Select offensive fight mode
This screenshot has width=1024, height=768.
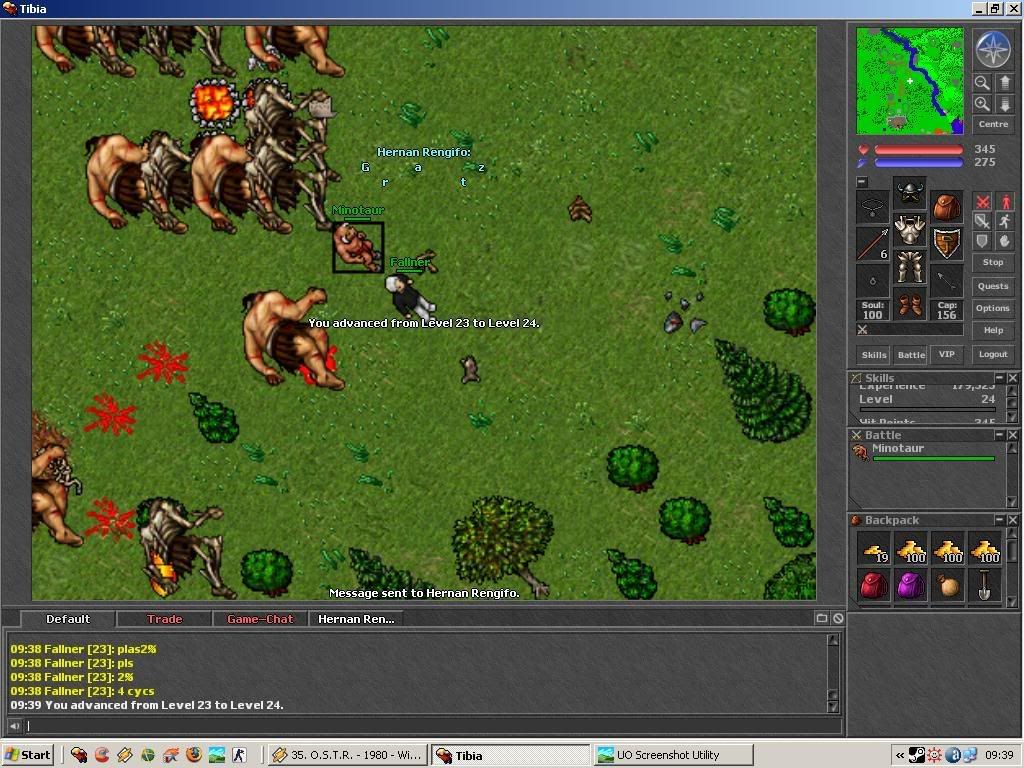(982, 202)
